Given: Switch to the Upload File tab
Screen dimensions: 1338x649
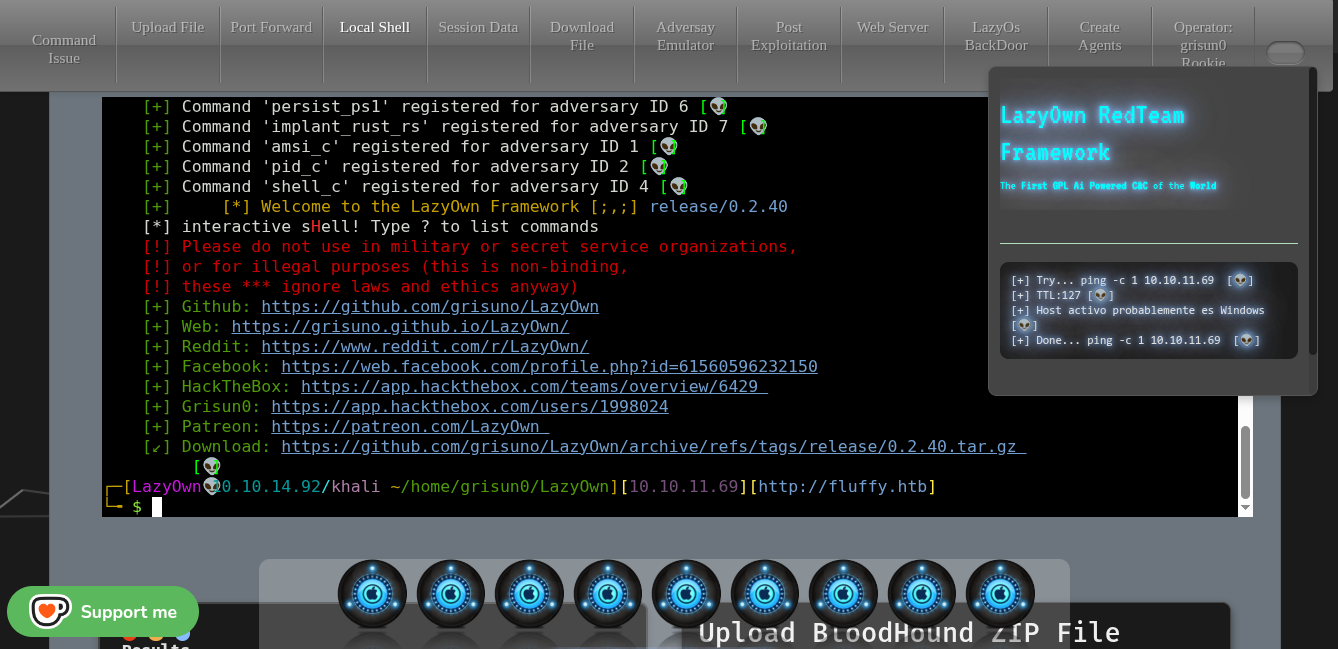Looking at the screenshot, I should pos(168,27).
